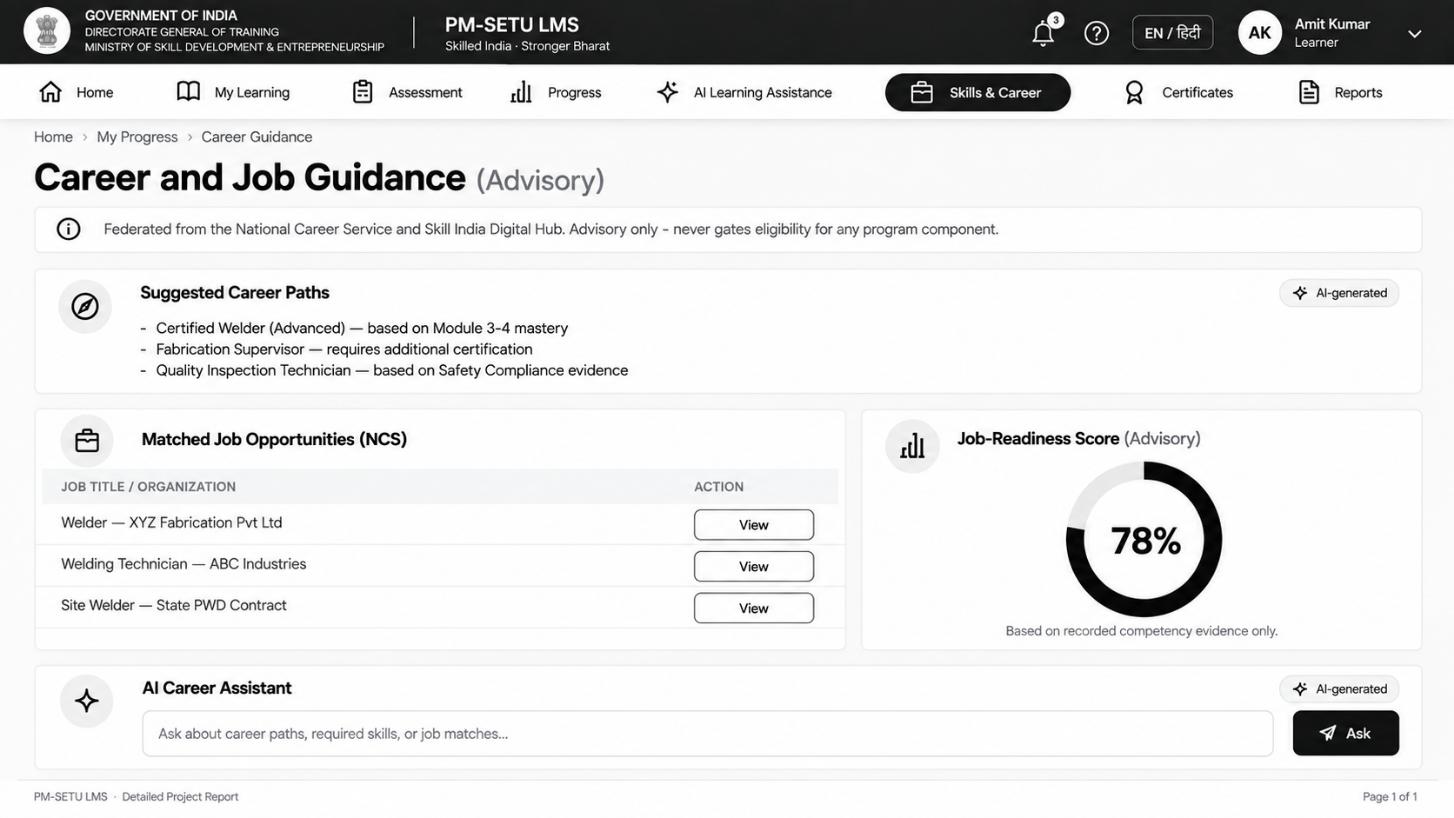Open the help question mark icon
Screen dimensions: 1454x818
(x=1097, y=33)
